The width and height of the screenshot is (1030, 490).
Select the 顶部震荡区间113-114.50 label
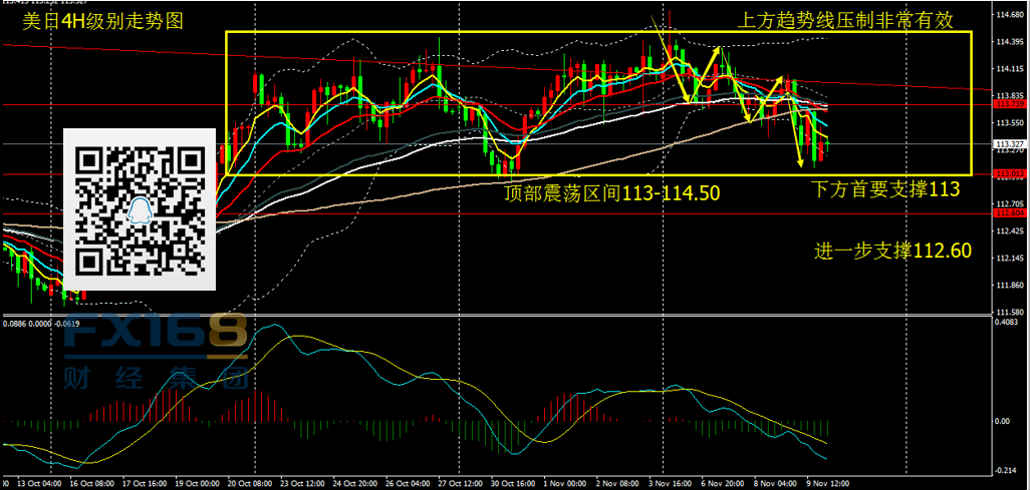tap(612, 193)
